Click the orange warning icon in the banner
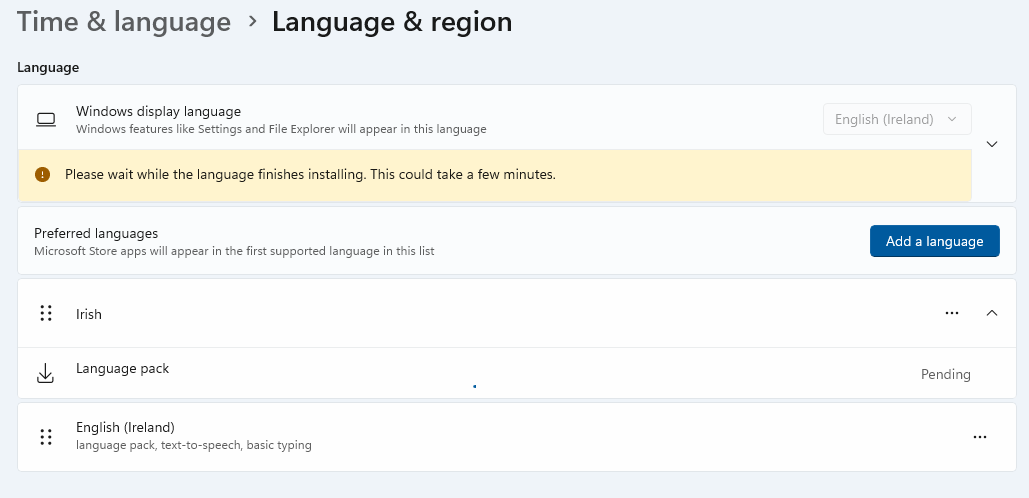 click(42, 175)
